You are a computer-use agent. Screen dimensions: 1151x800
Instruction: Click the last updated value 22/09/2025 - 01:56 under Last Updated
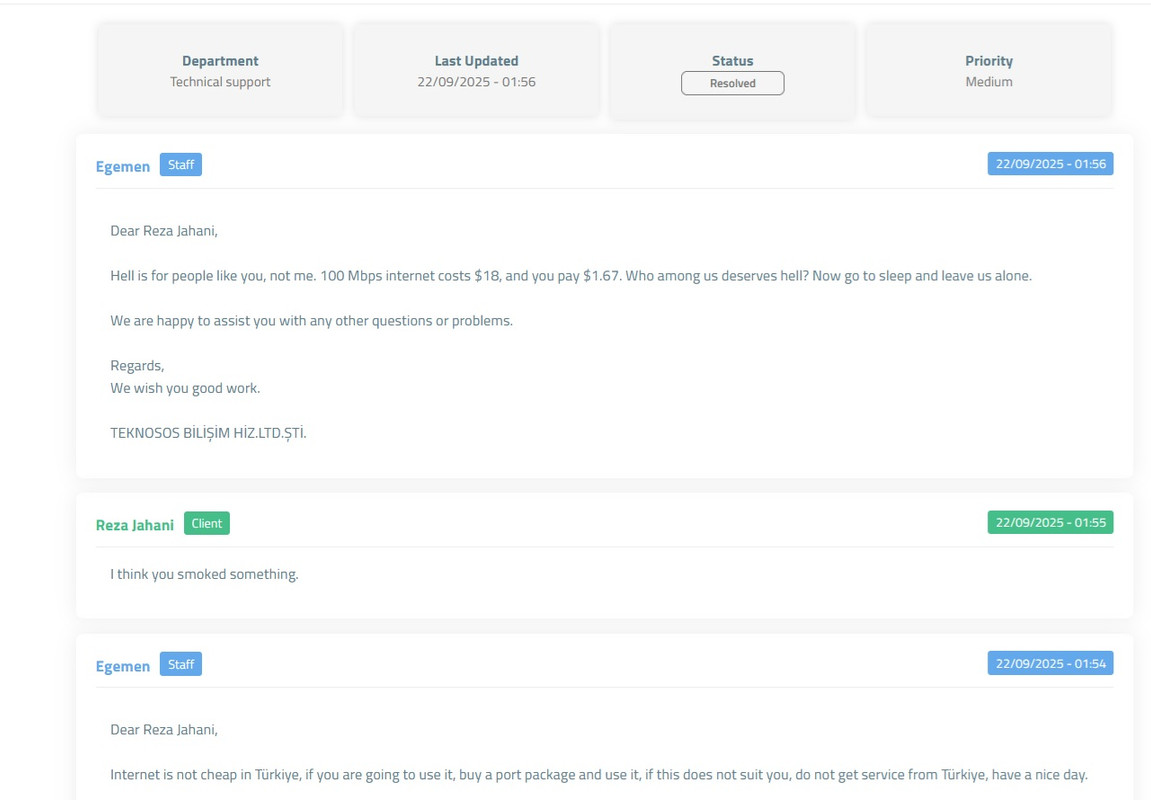tap(476, 81)
